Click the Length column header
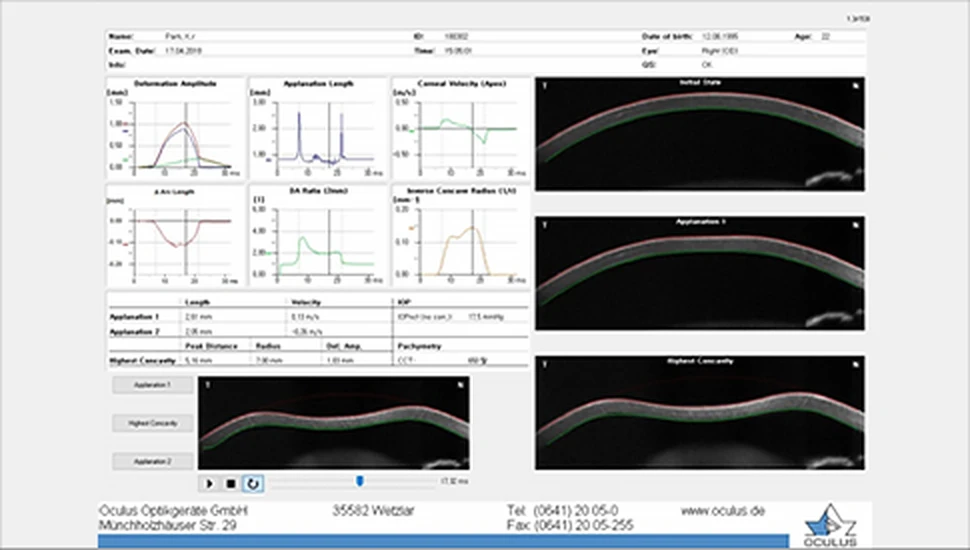This screenshot has width=970, height=550. (x=197, y=303)
